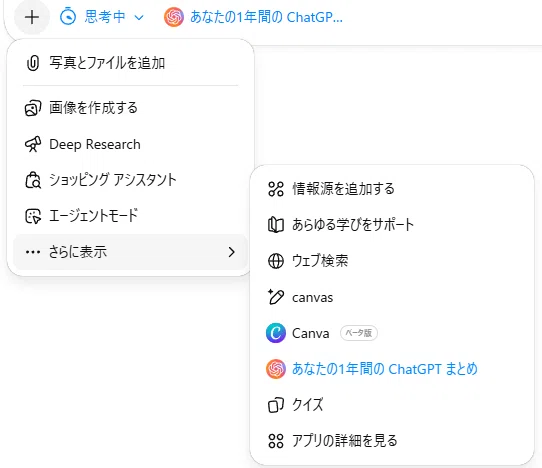The width and height of the screenshot is (542, 468).
Task: Select the 思考中 label in the composer
Action: 105,17
